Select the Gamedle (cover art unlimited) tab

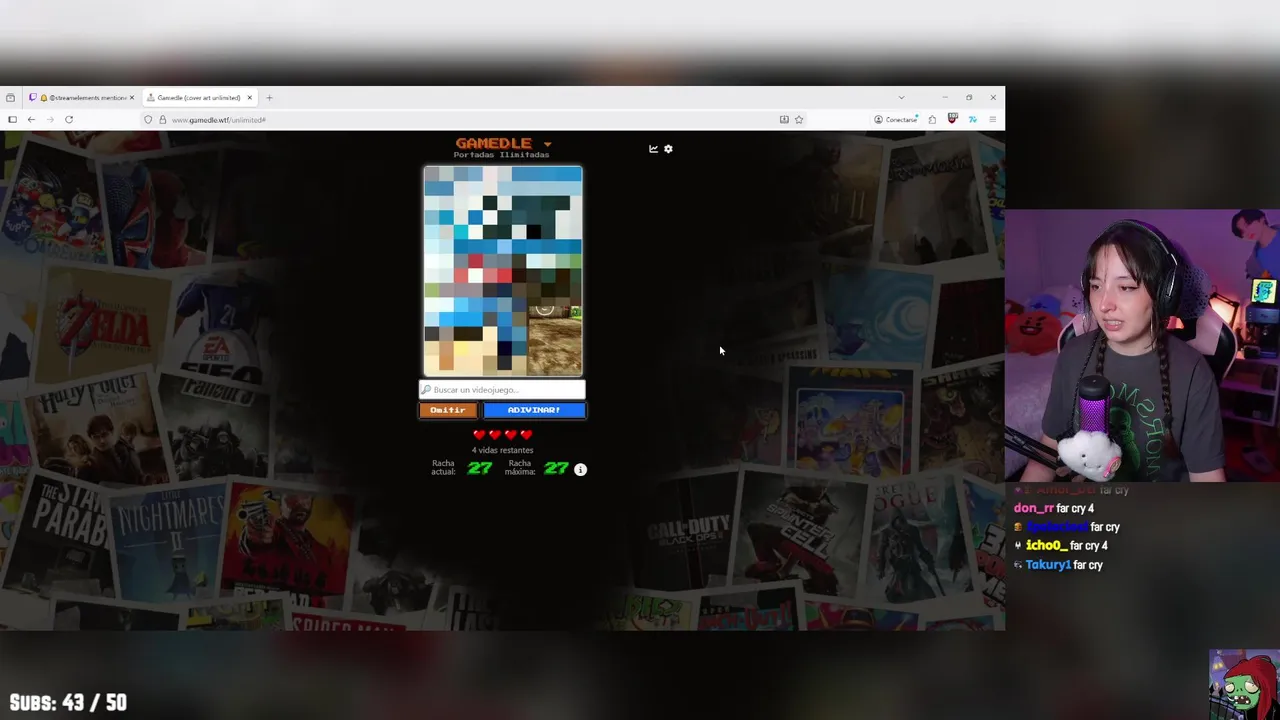(198, 98)
